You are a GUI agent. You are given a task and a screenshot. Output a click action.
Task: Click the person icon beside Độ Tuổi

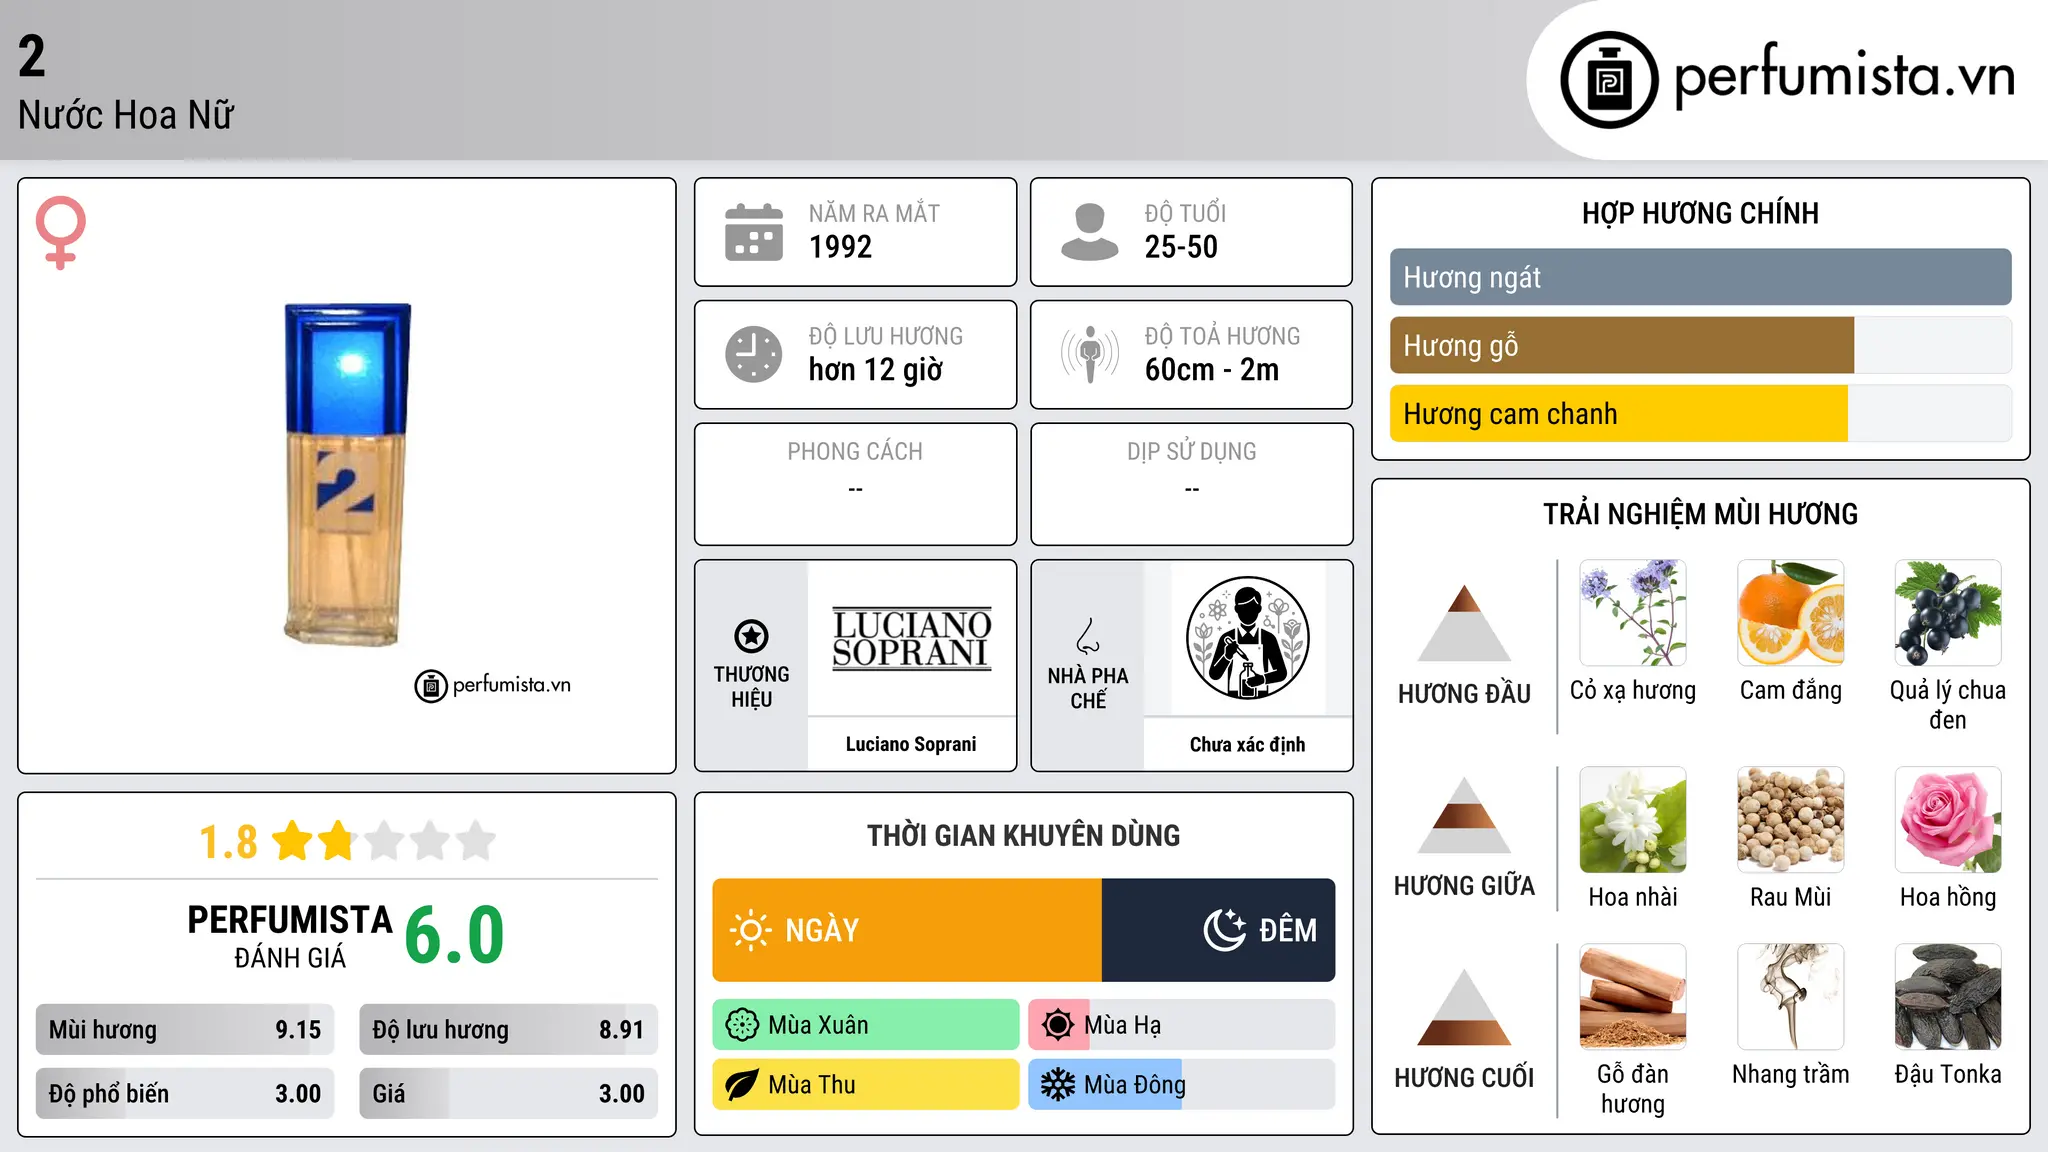[x=1089, y=232]
